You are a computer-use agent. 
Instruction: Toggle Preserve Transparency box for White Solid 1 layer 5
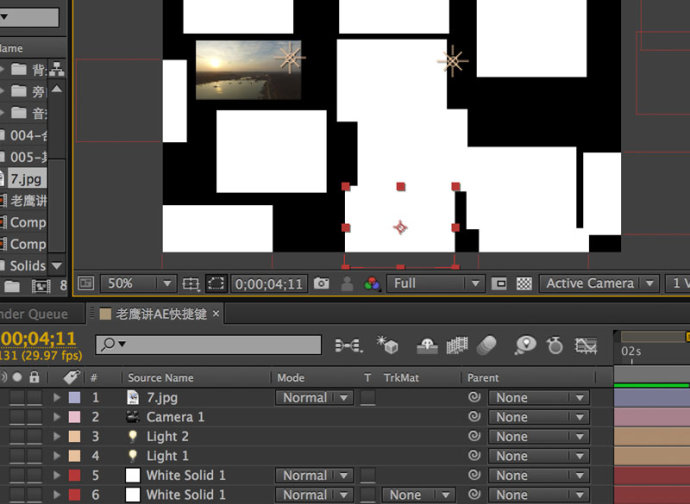[368, 475]
